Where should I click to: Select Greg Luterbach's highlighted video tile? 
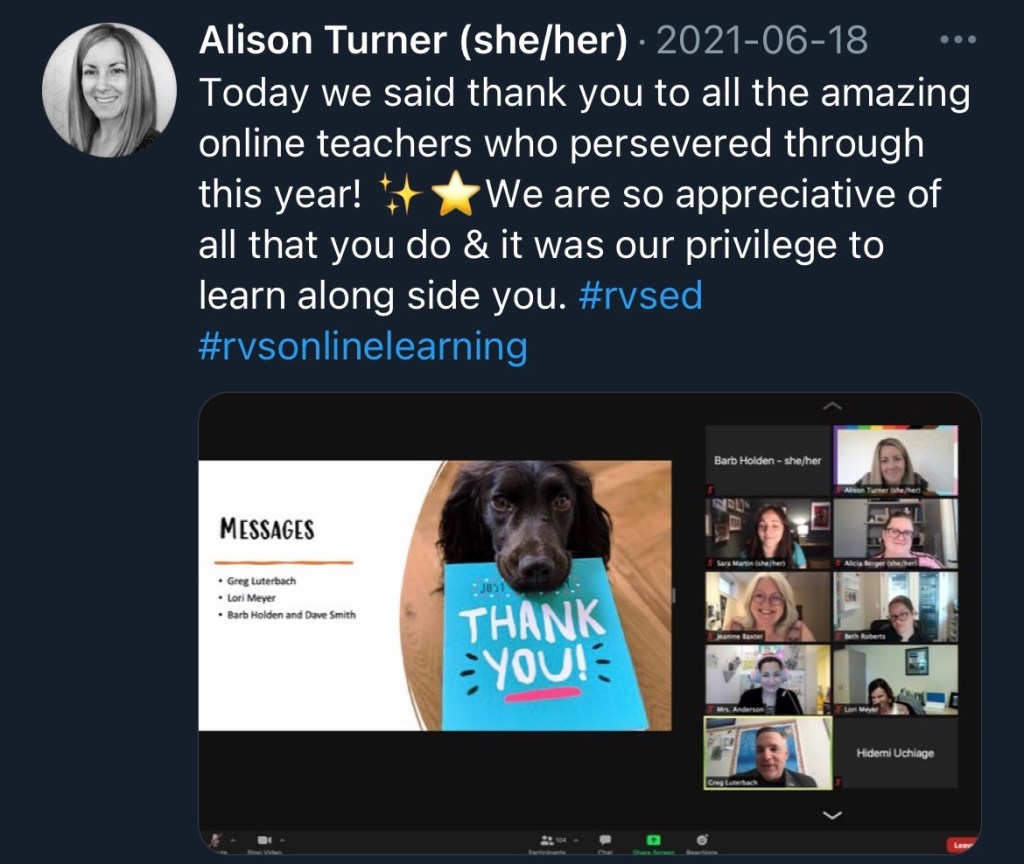767,753
